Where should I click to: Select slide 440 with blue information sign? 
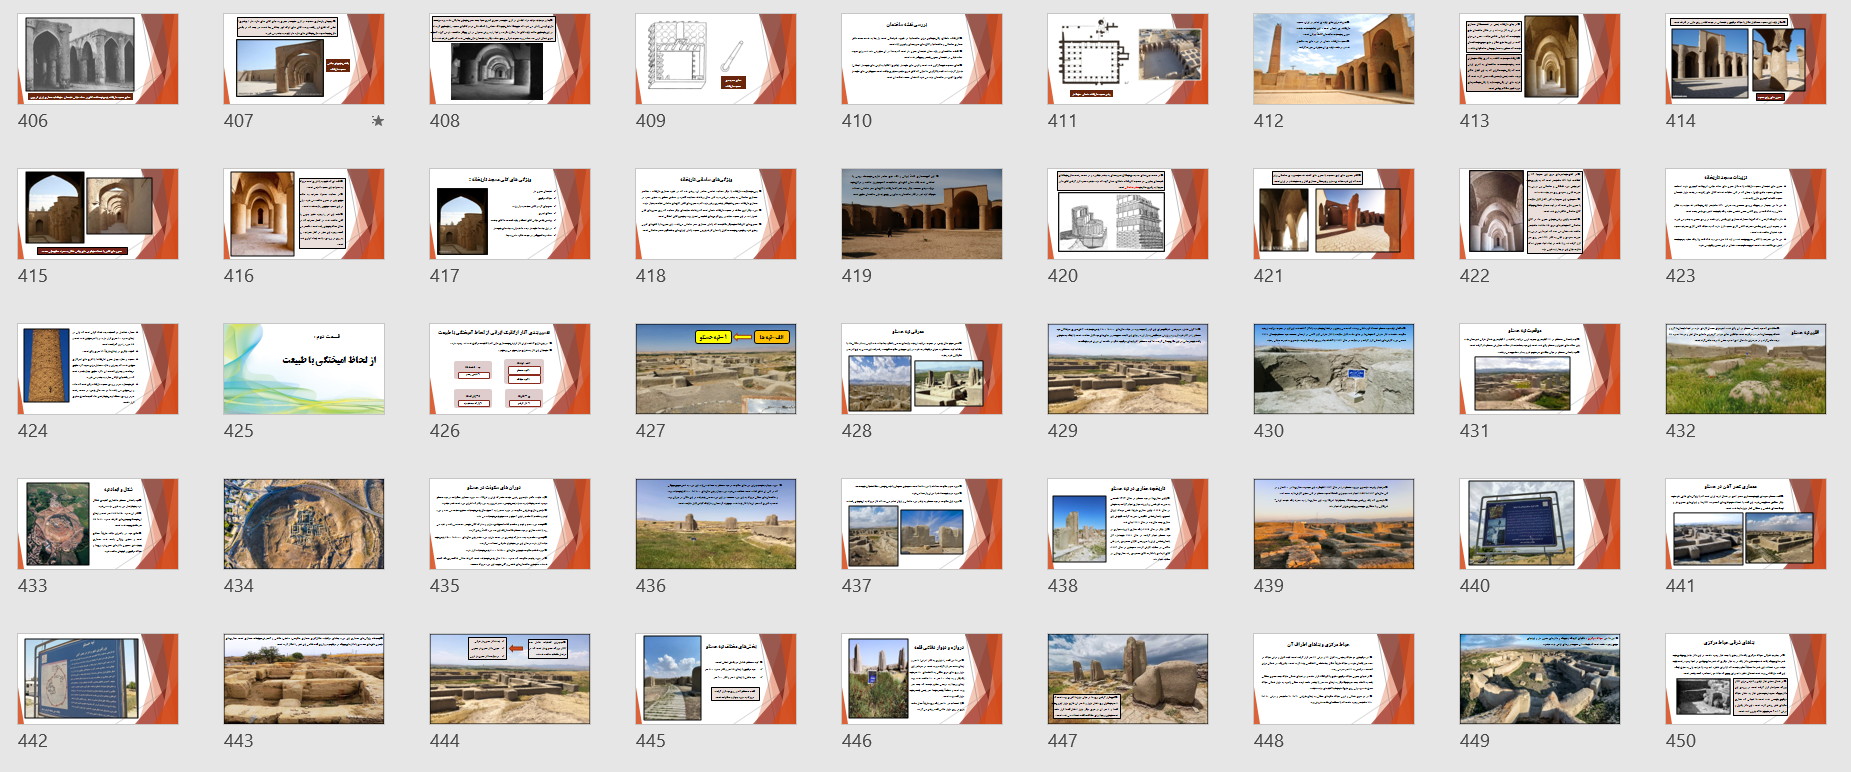coord(1540,524)
